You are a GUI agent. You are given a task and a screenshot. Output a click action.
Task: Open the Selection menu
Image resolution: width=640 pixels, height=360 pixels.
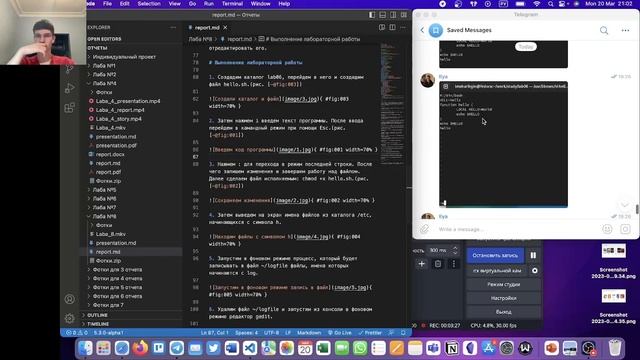tap(149, 4)
